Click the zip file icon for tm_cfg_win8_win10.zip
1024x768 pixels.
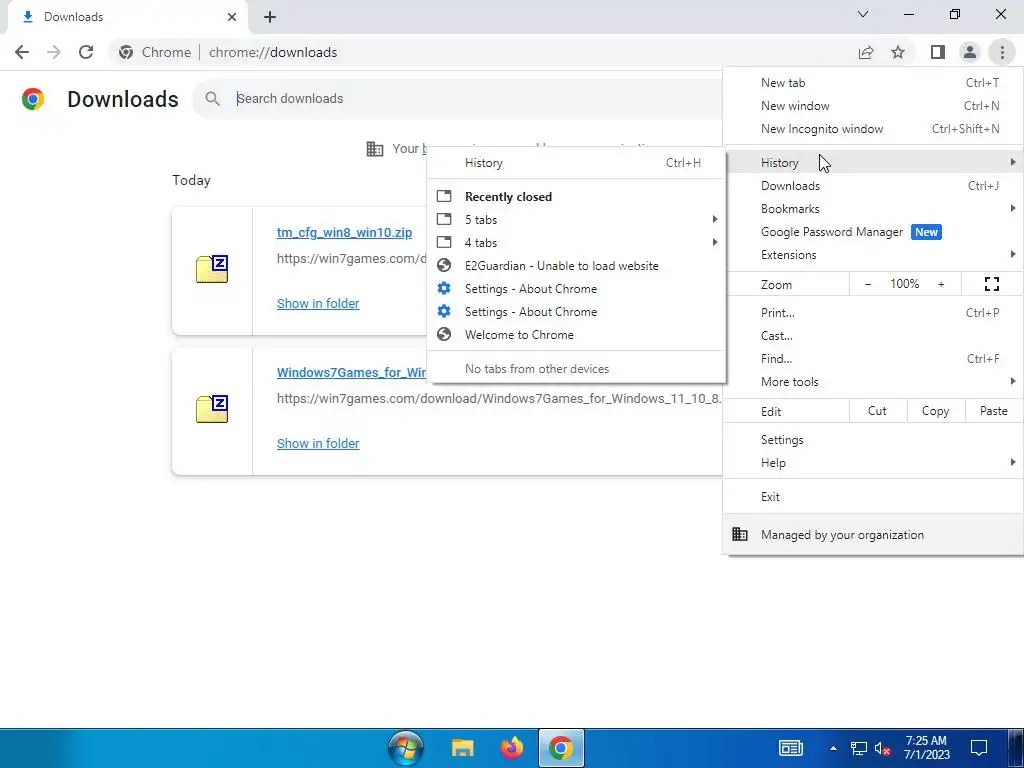click(x=212, y=269)
